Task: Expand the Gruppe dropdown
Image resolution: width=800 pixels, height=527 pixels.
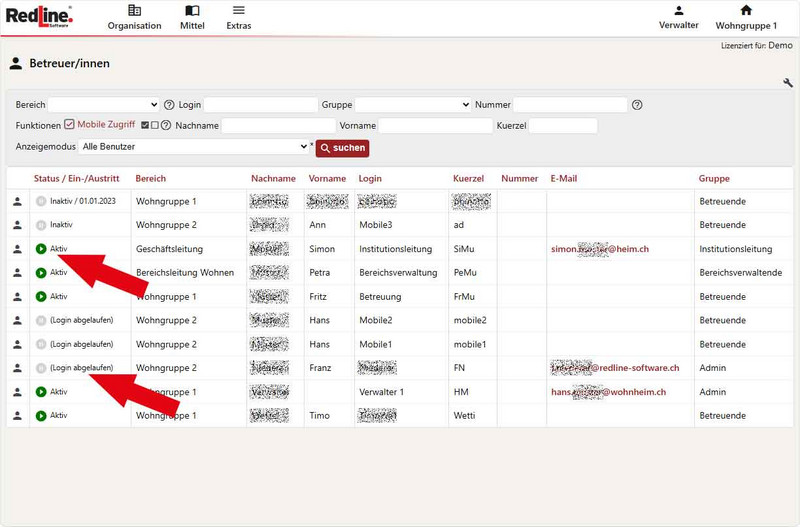Action: pos(412,105)
